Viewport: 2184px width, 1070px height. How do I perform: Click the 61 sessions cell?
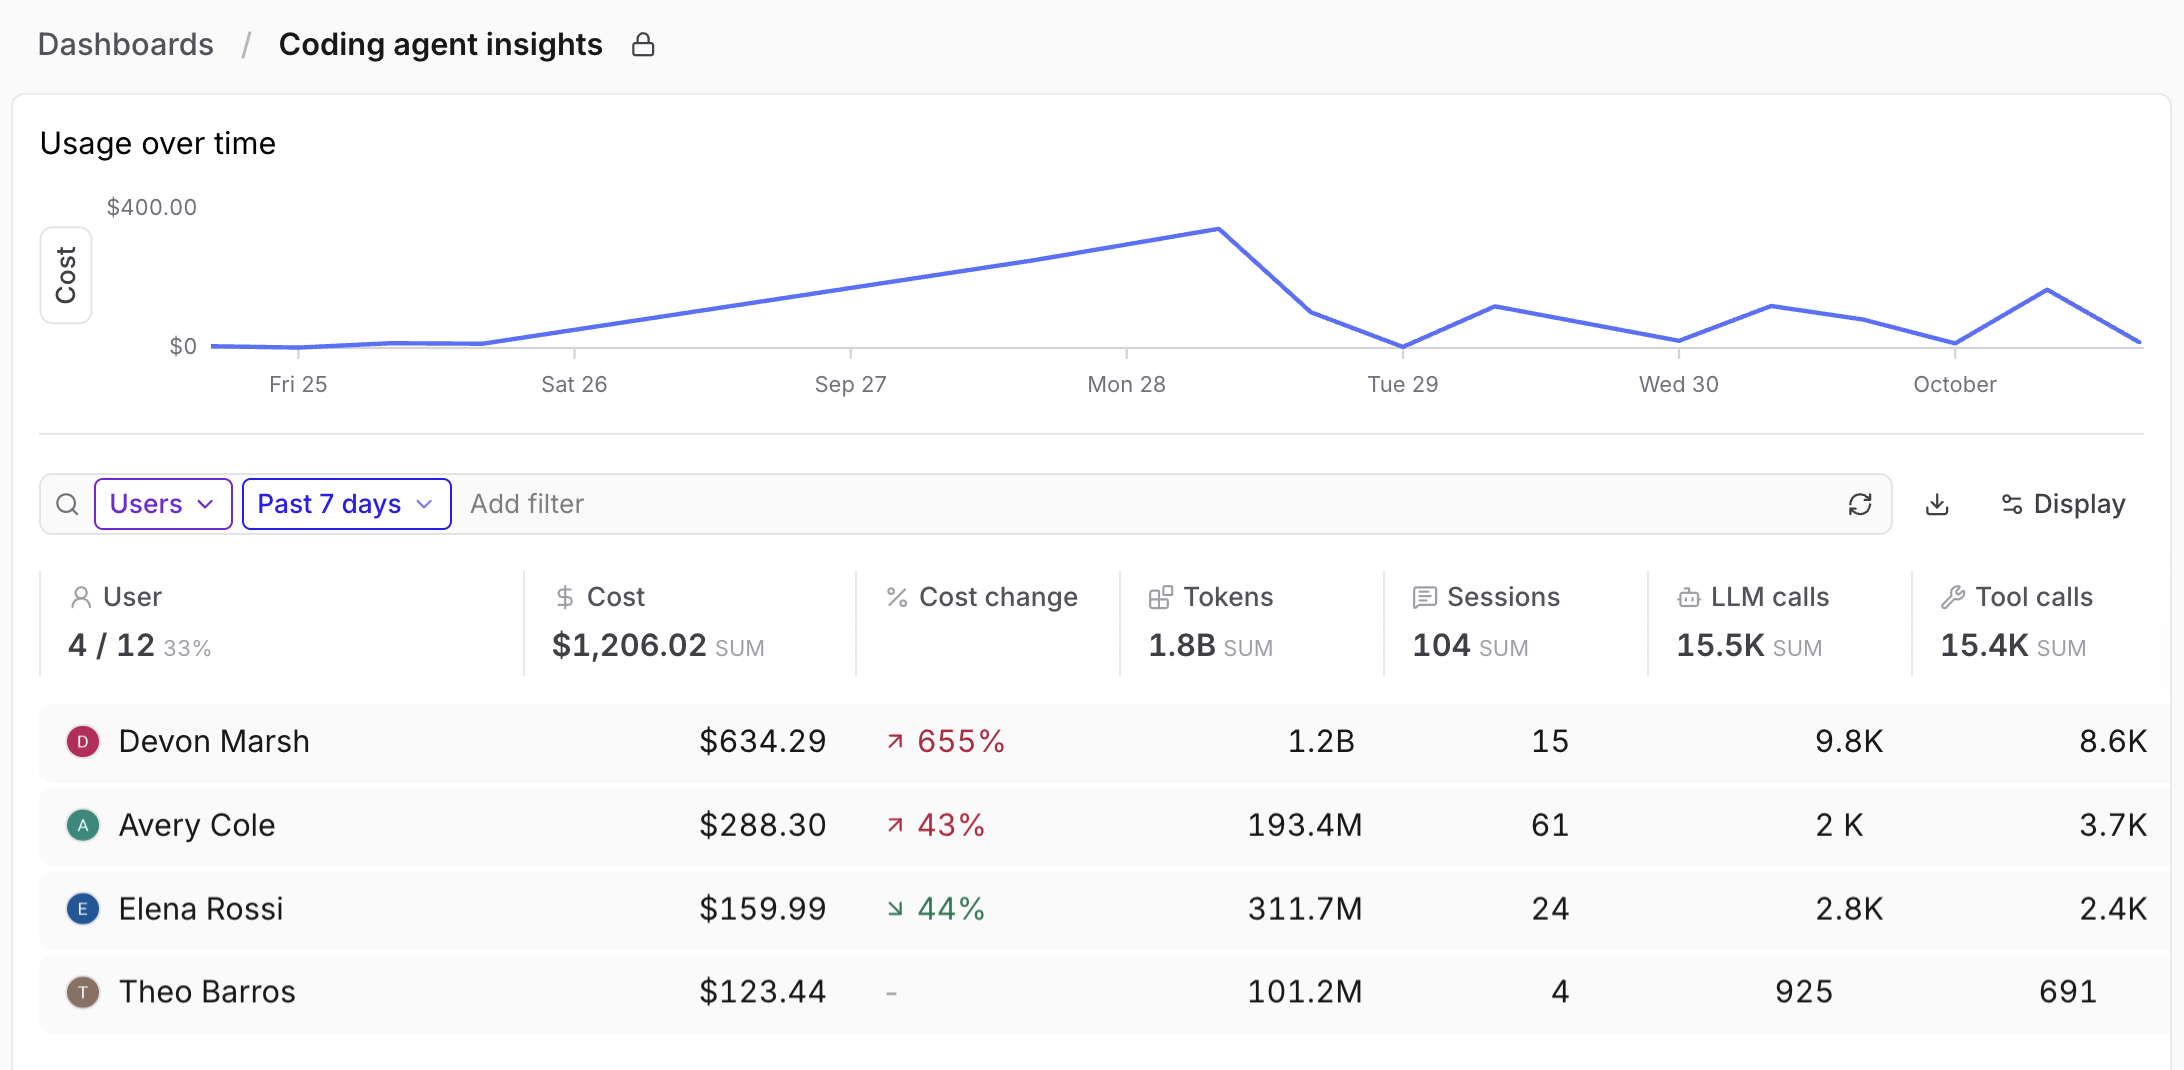(1550, 825)
